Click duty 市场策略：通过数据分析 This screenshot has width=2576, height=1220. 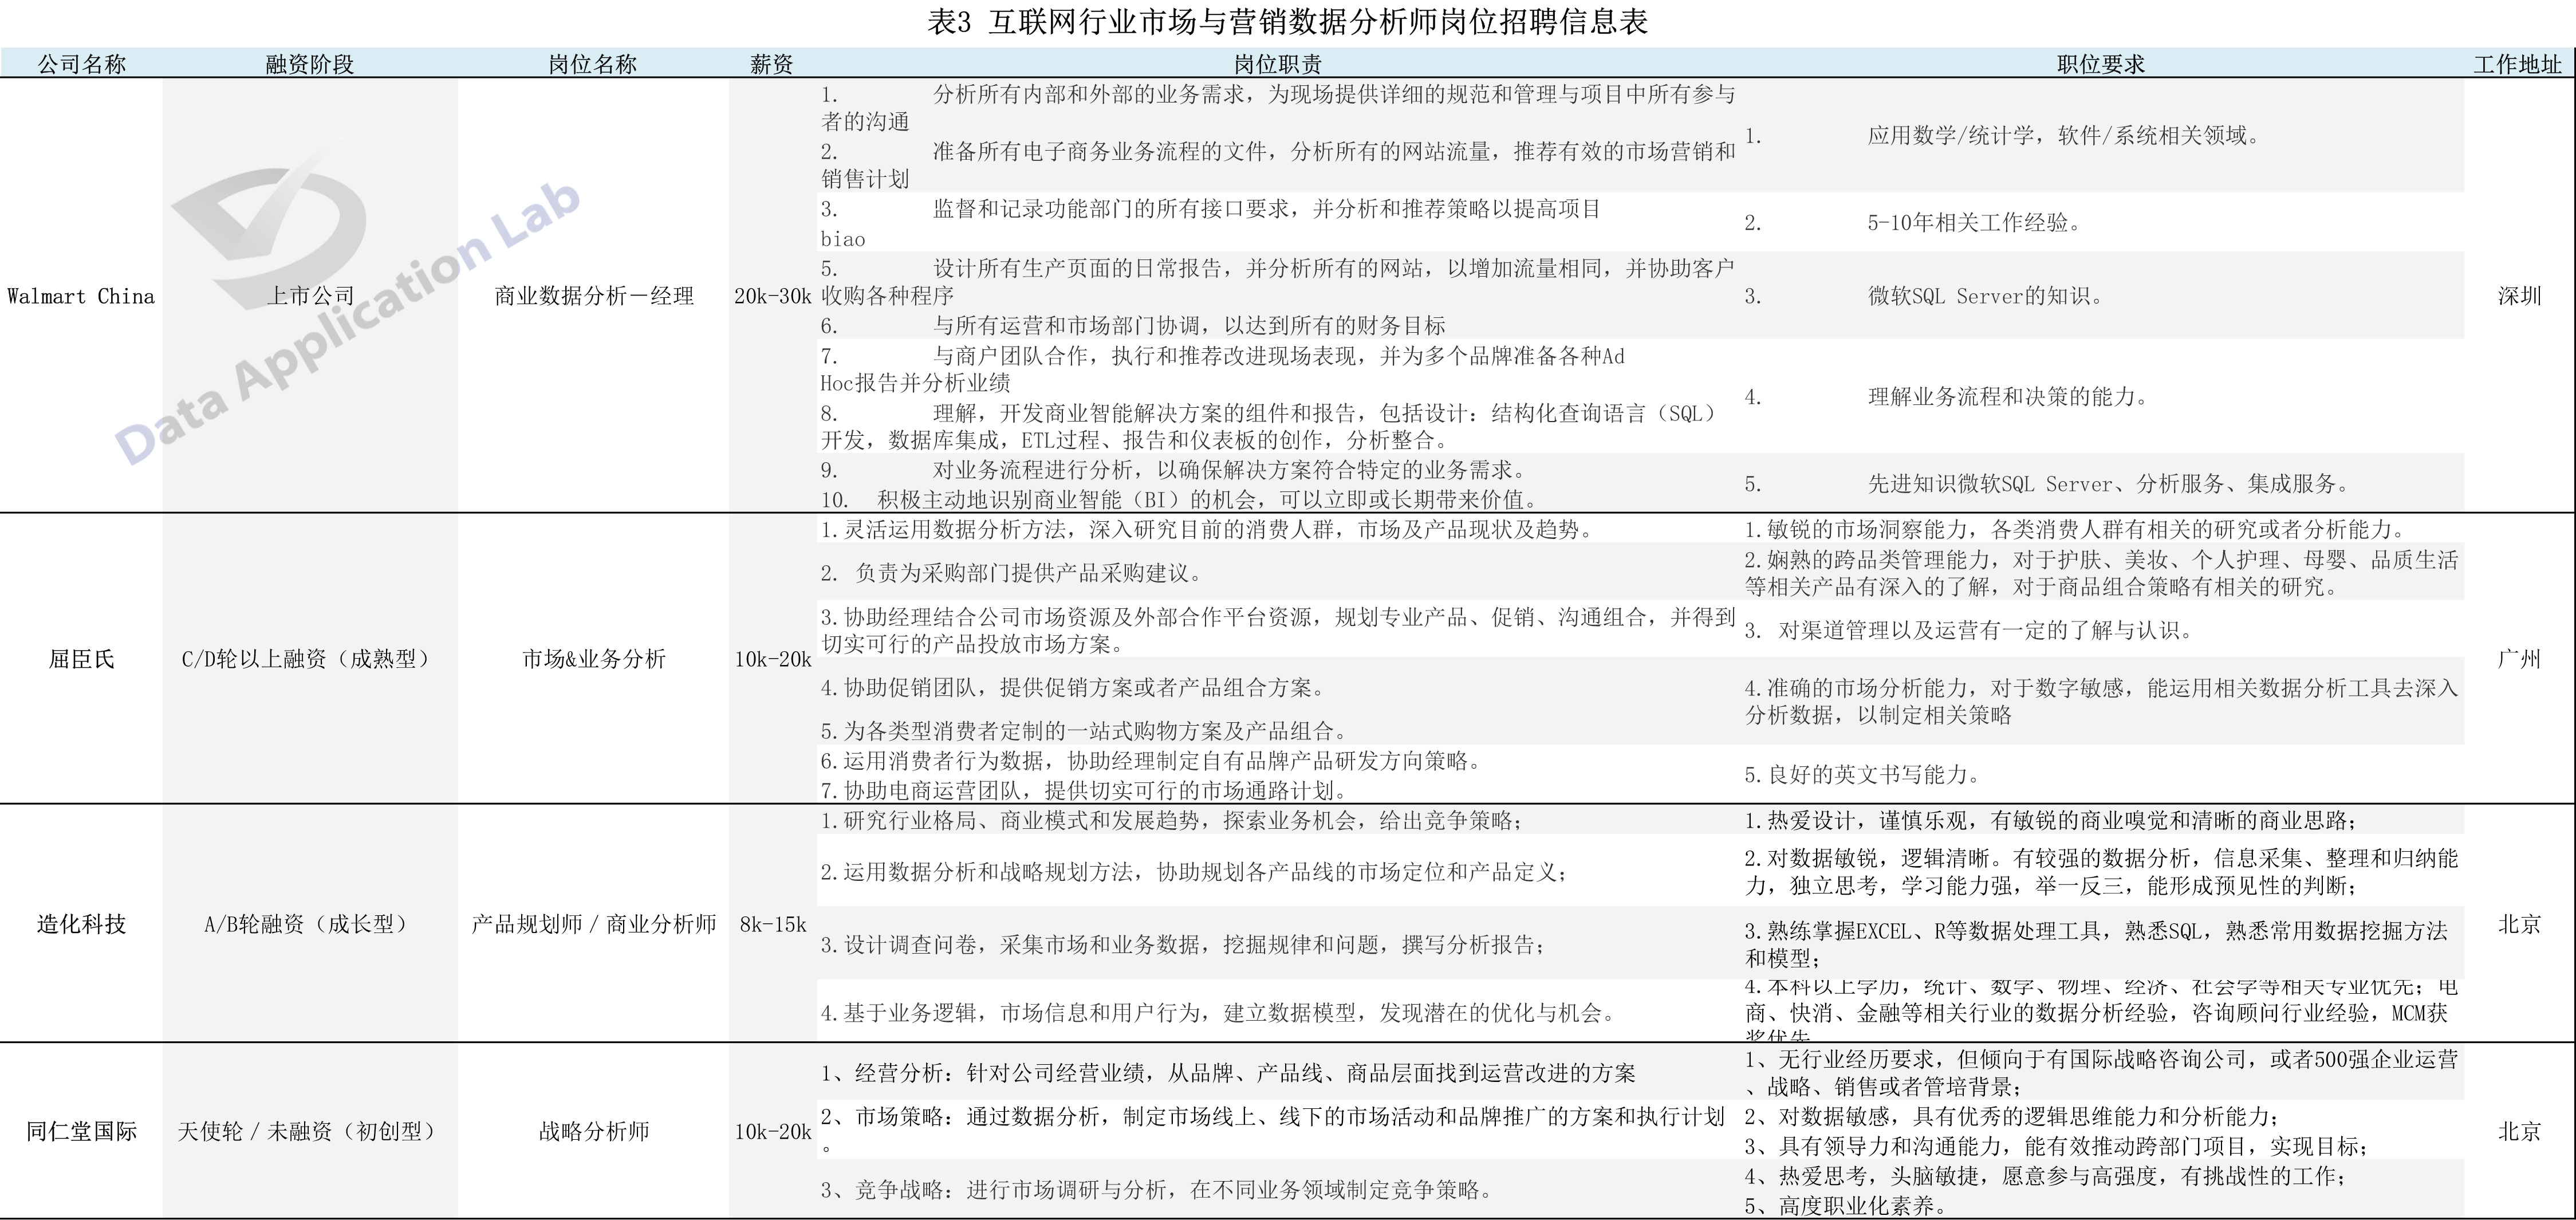click(1272, 1130)
